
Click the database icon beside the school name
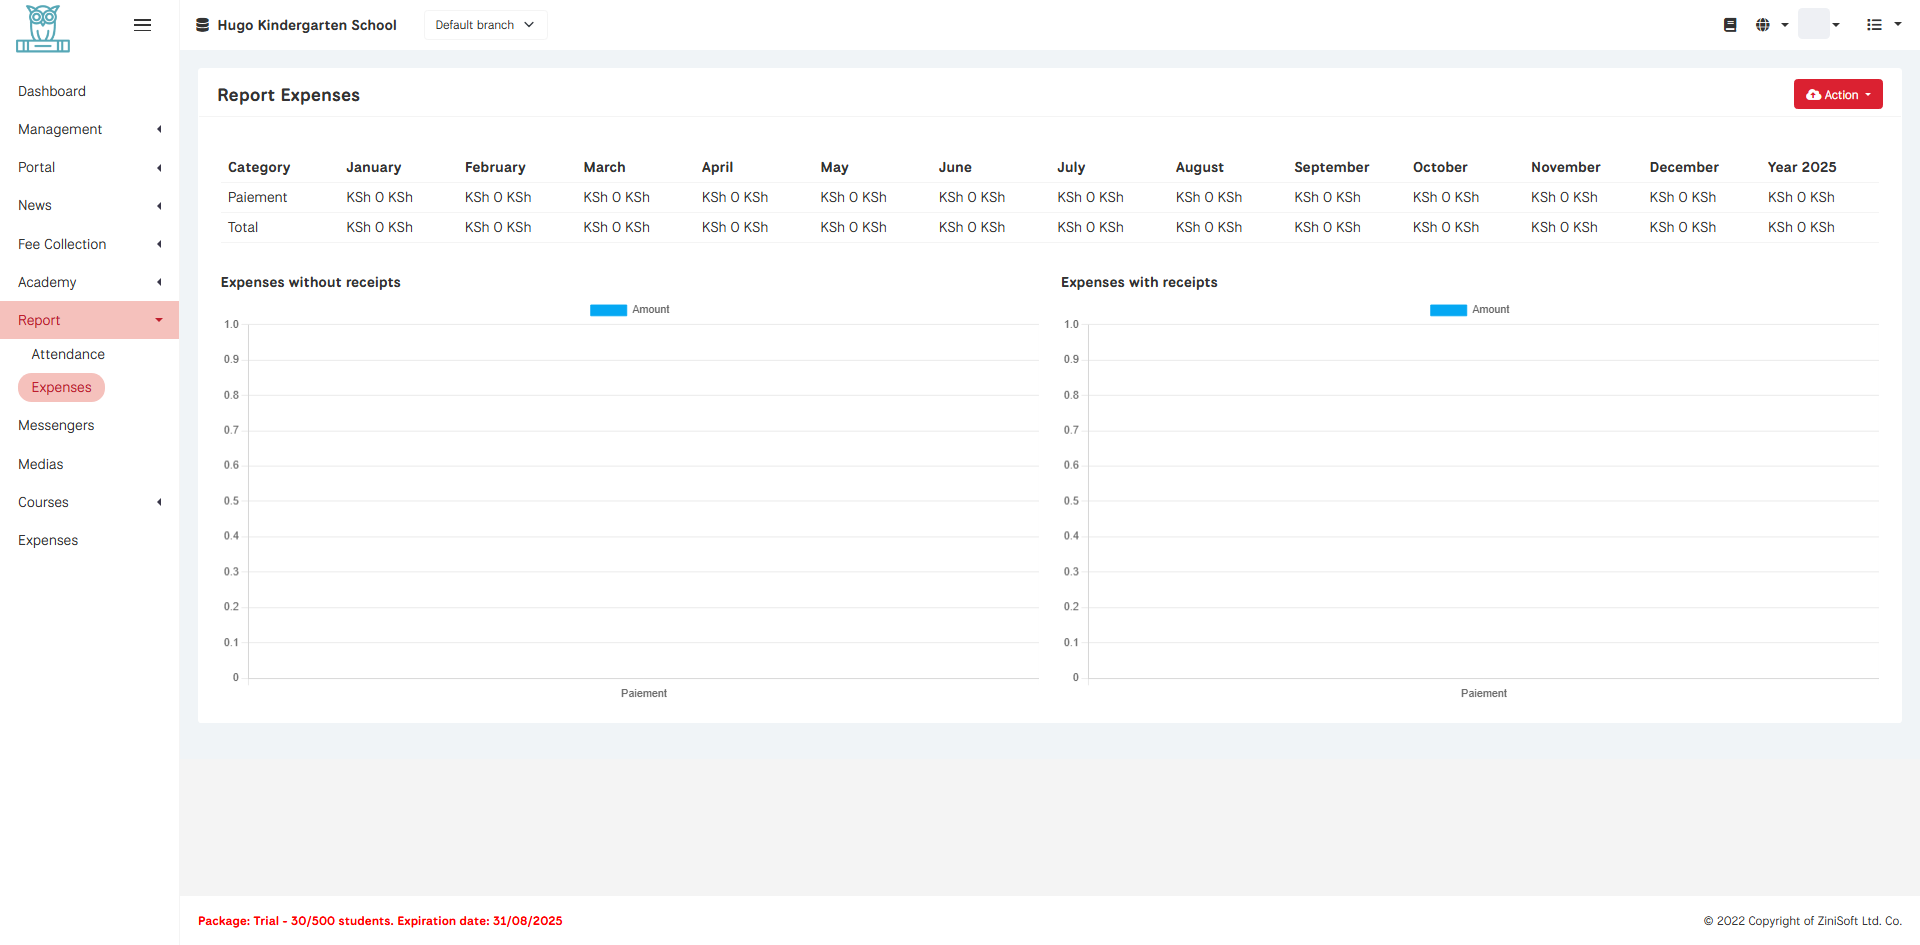pyautogui.click(x=203, y=25)
